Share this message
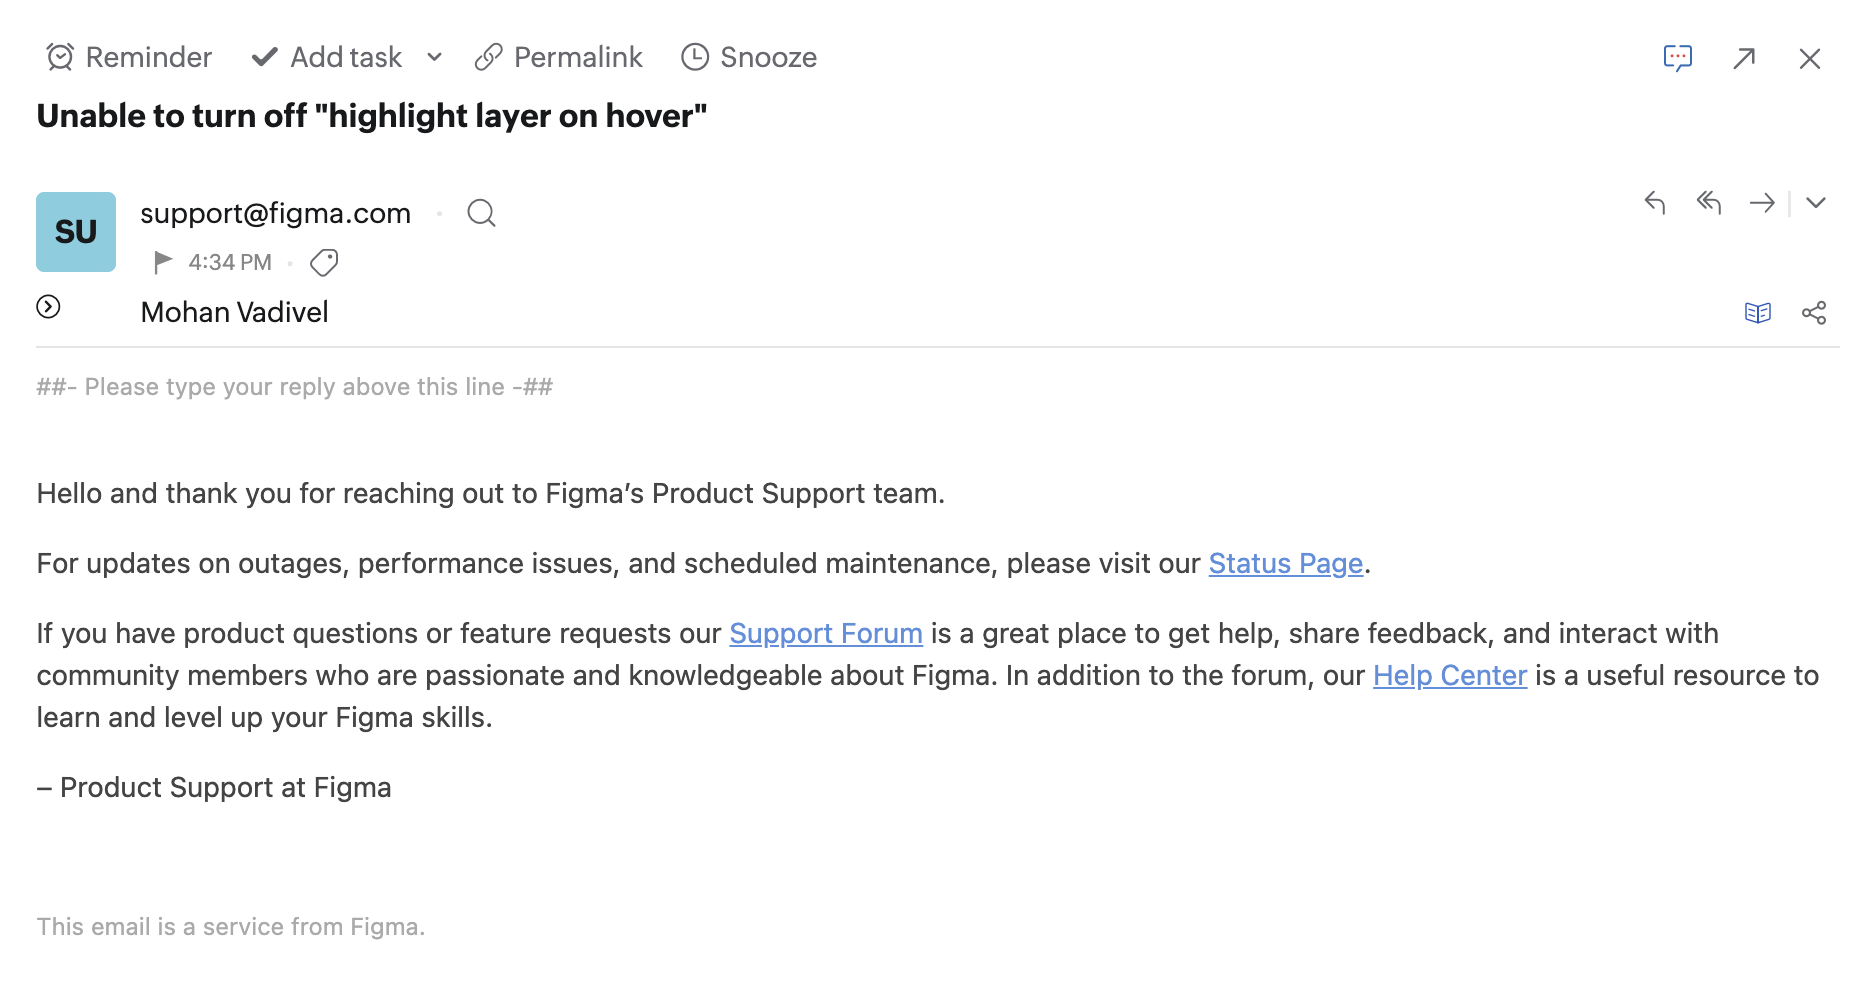 pyautogui.click(x=1813, y=313)
